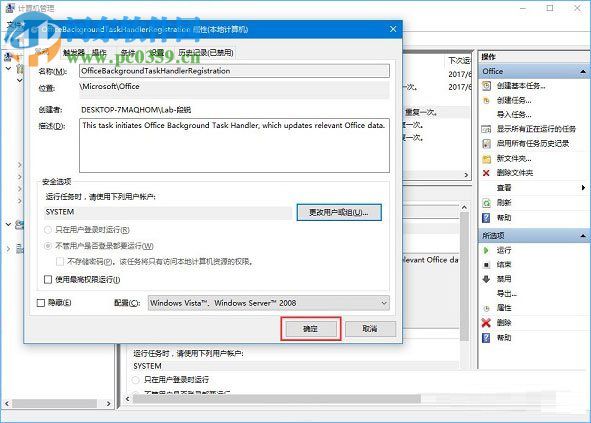Click the 新文件夹 folder icon
The width and height of the screenshot is (591, 423).
pyautogui.click(x=487, y=159)
